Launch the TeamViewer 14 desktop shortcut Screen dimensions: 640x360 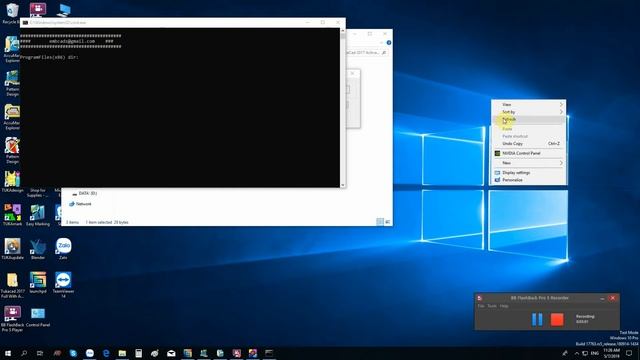coord(63,285)
